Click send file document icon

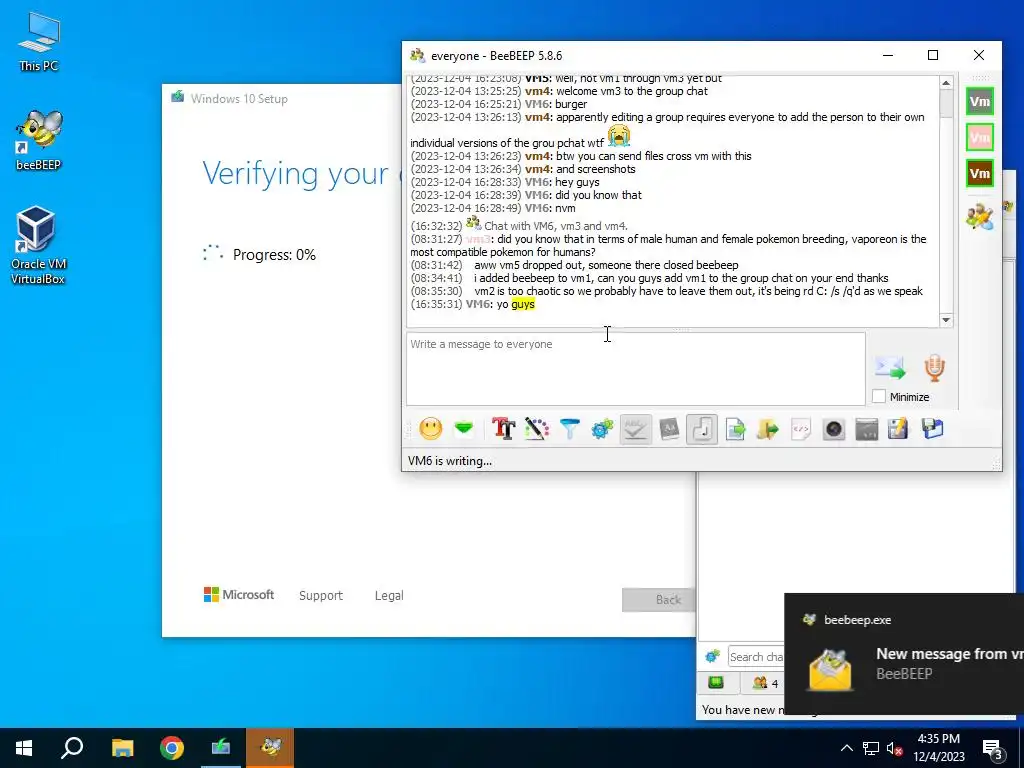[735, 429]
